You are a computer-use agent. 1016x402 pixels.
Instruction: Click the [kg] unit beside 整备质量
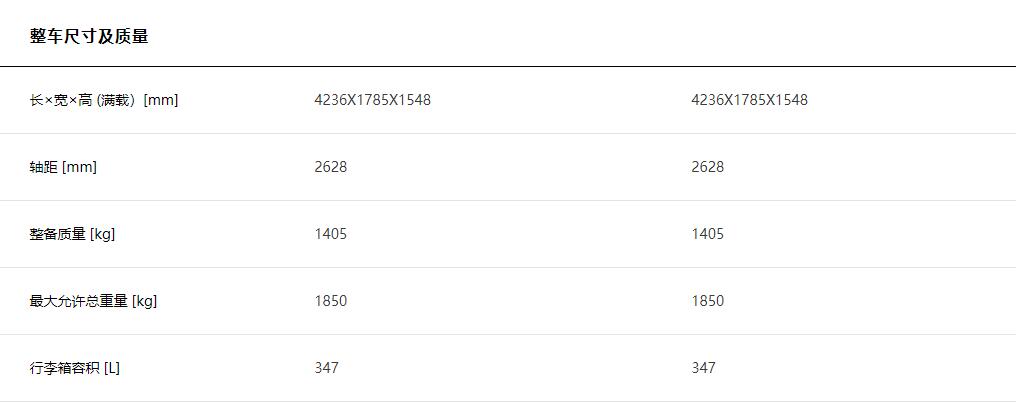pyautogui.click(x=102, y=234)
